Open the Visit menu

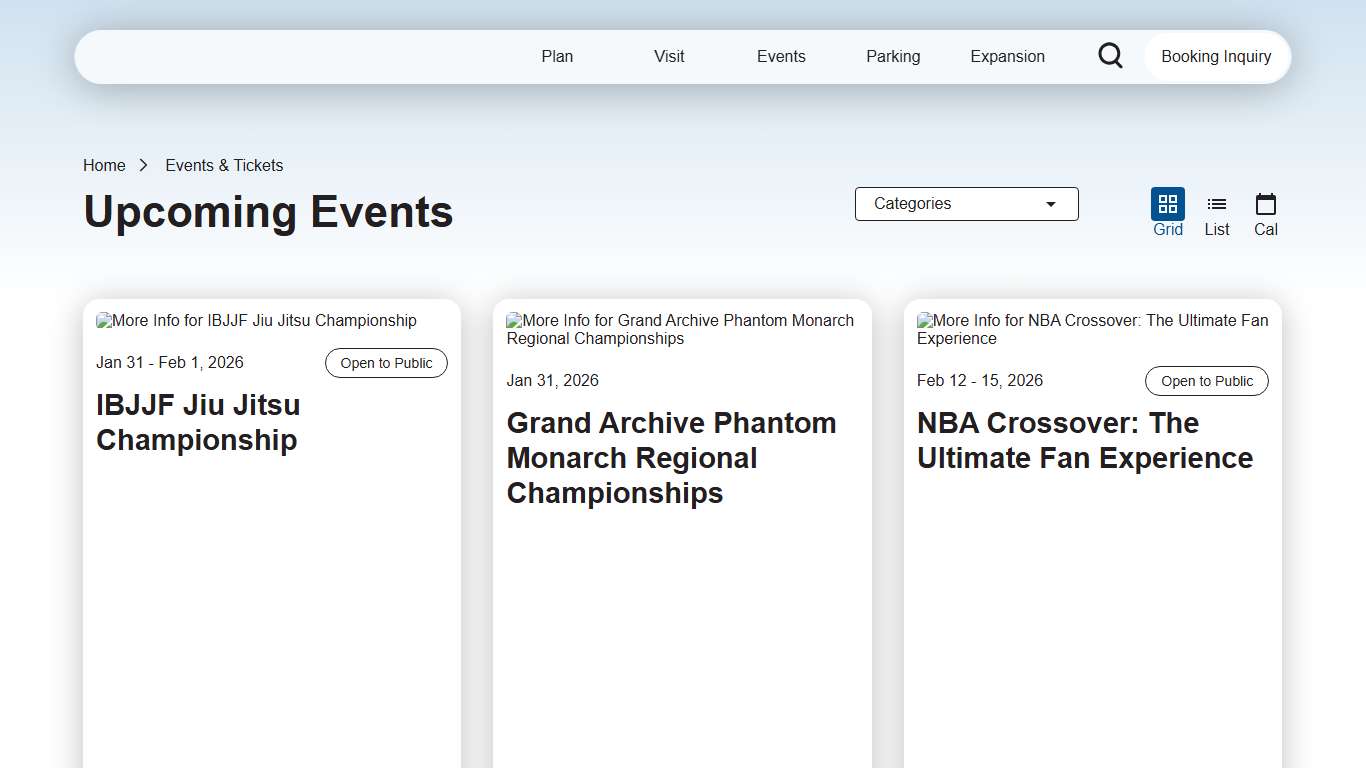click(x=669, y=57)
